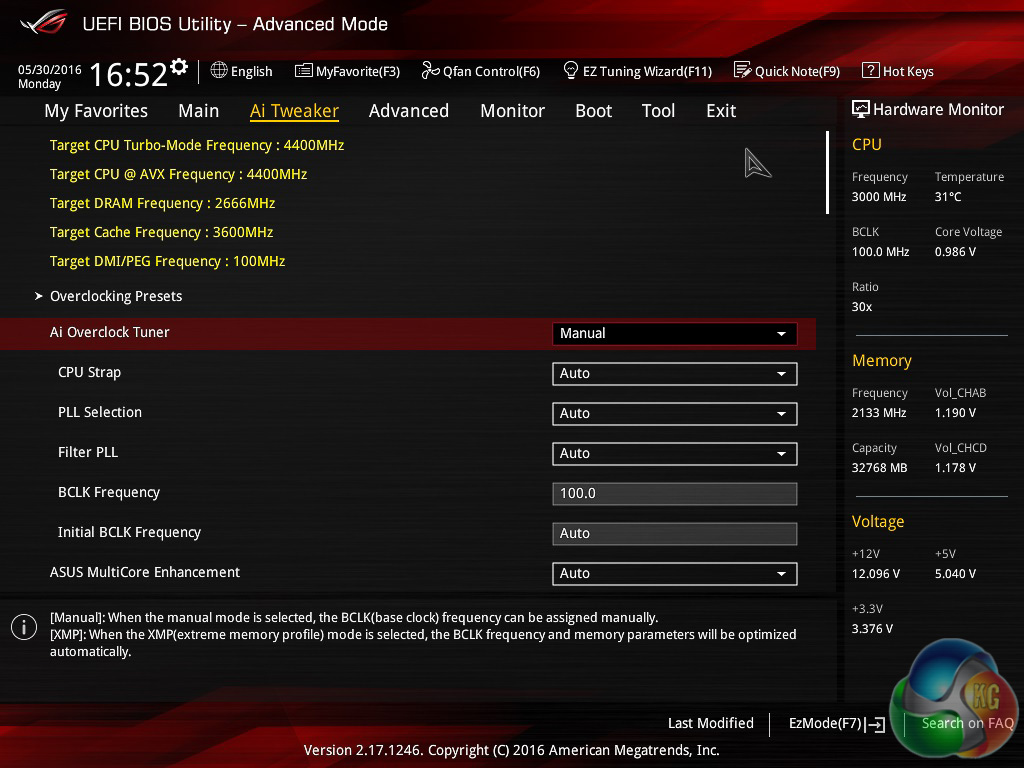The height and width of the screenshot is (768, 1024).
Task: Click the Initial BCLK Frequency field
Action: coord(674,534)
